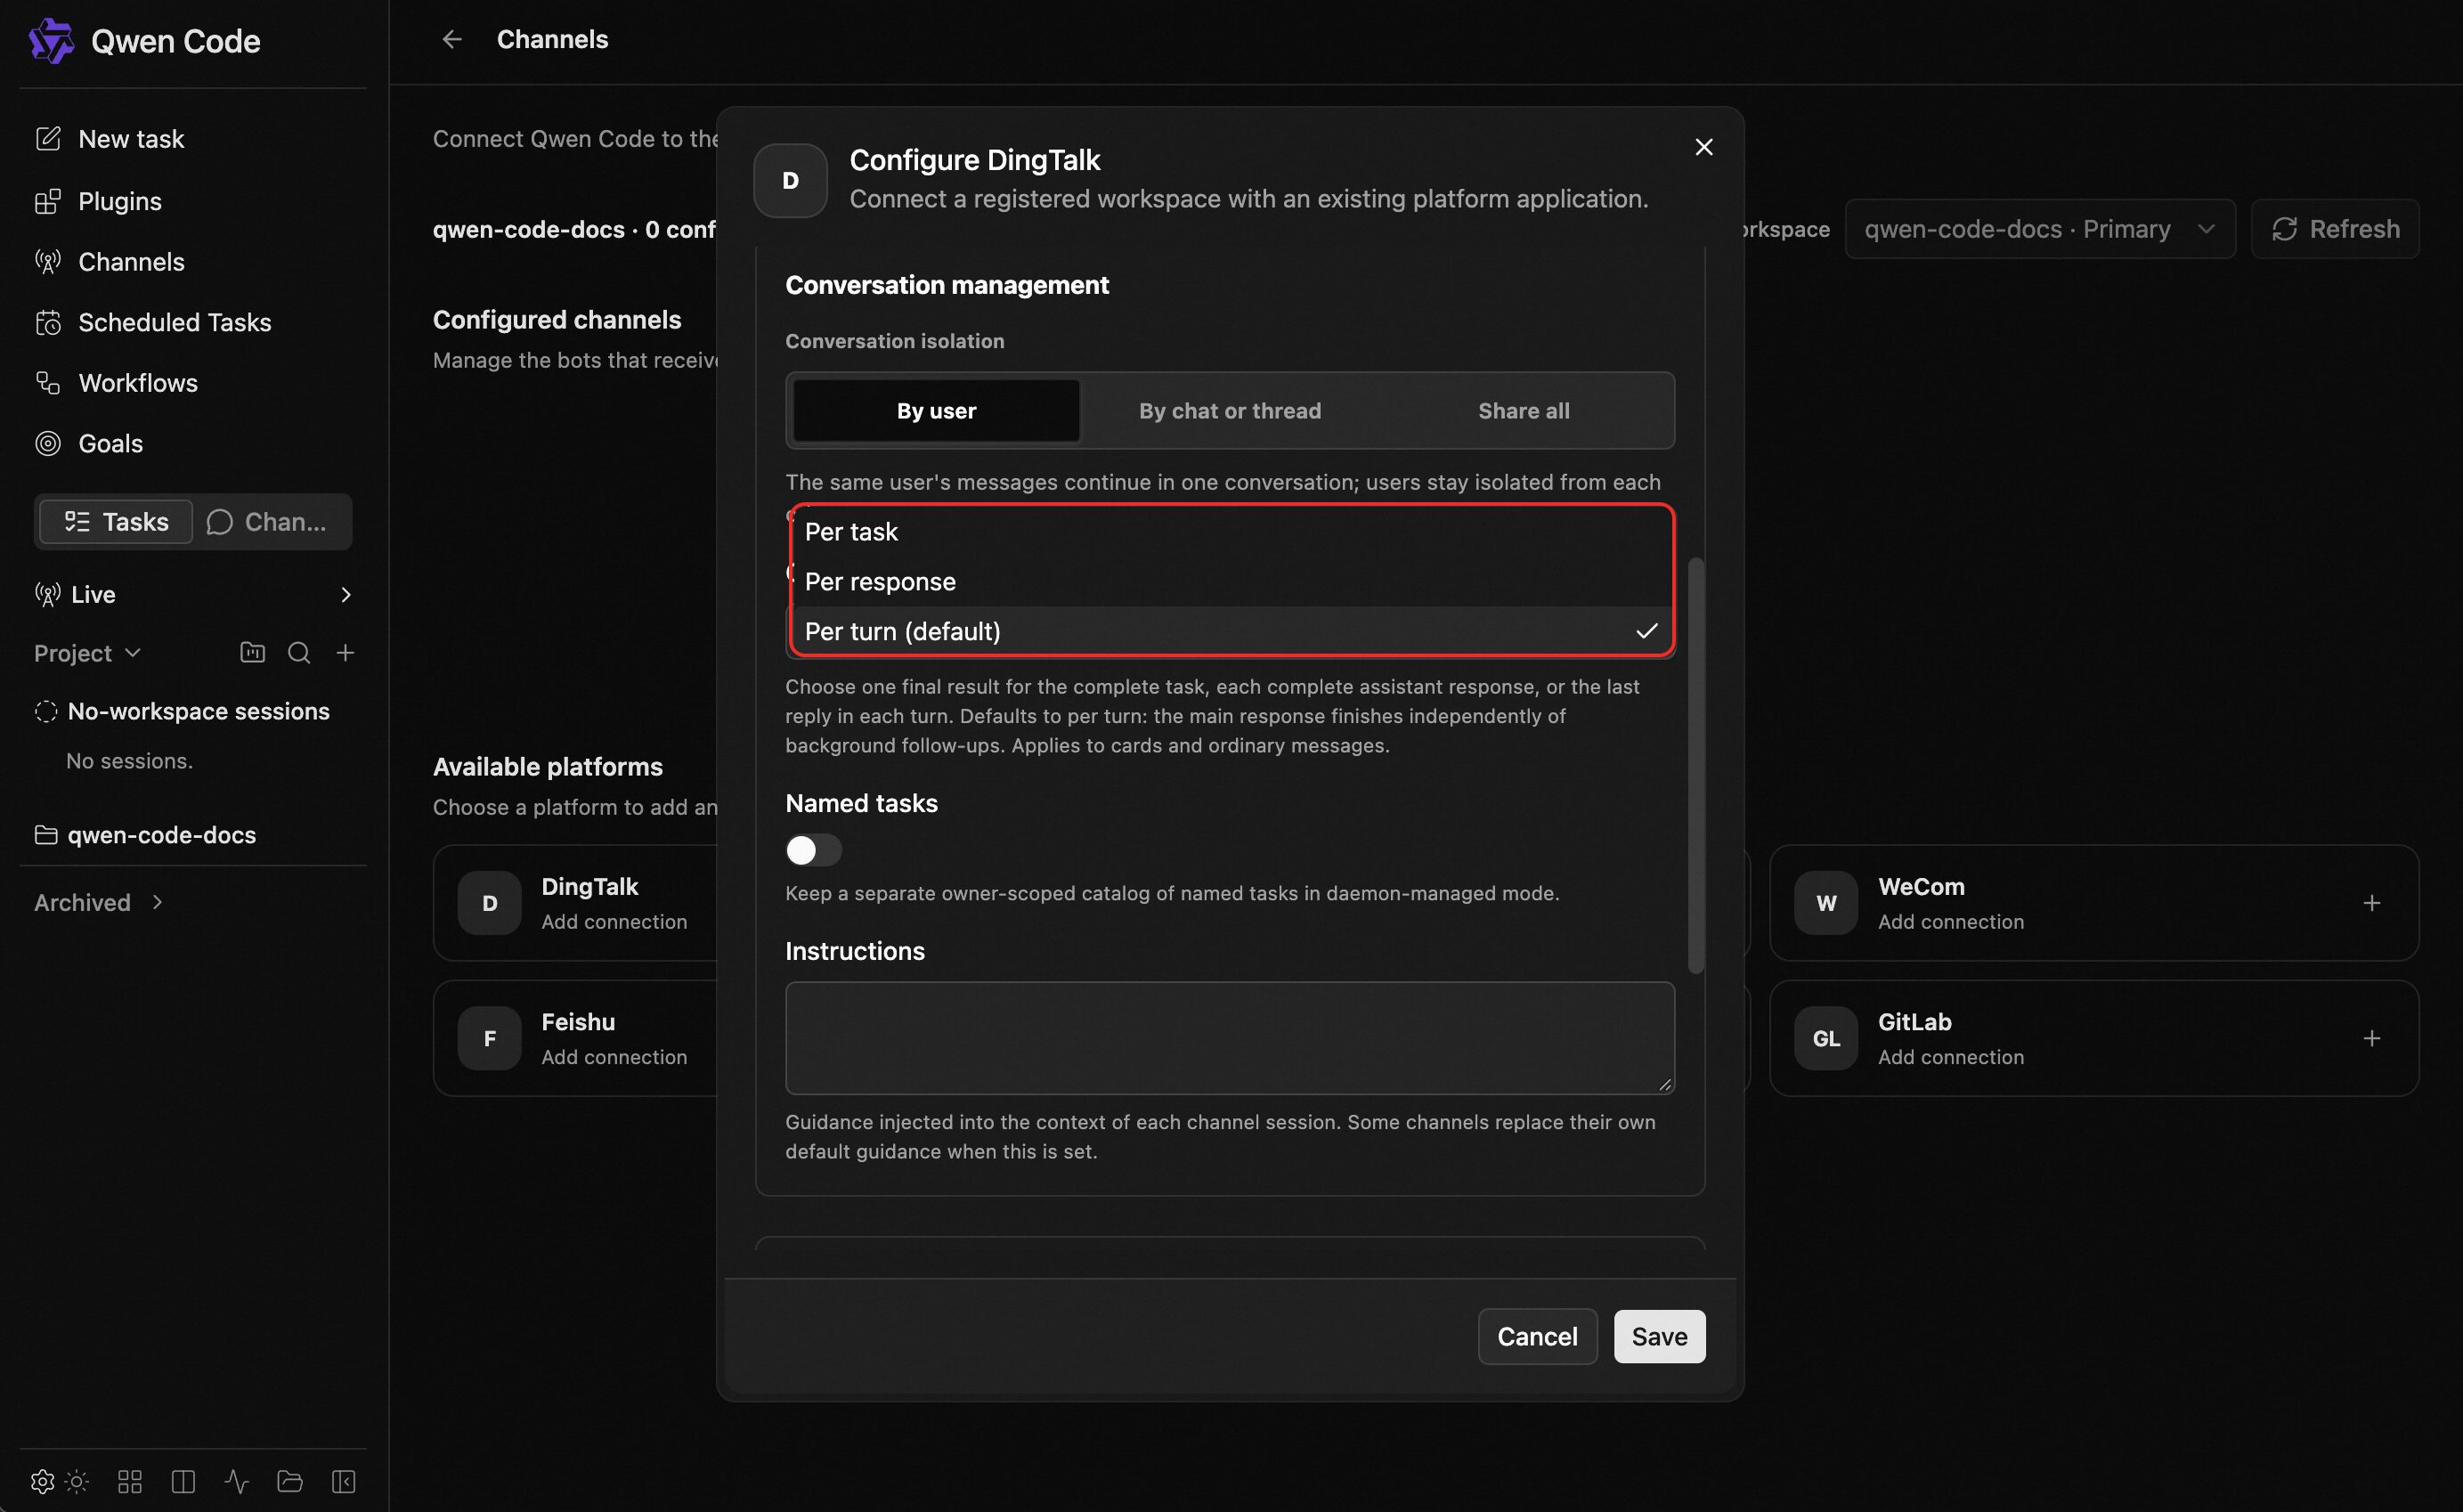Viewport: 2463px width, 1512px height.
Task: Open settings via the gear icon
Action: click(x=42, y=1481)
